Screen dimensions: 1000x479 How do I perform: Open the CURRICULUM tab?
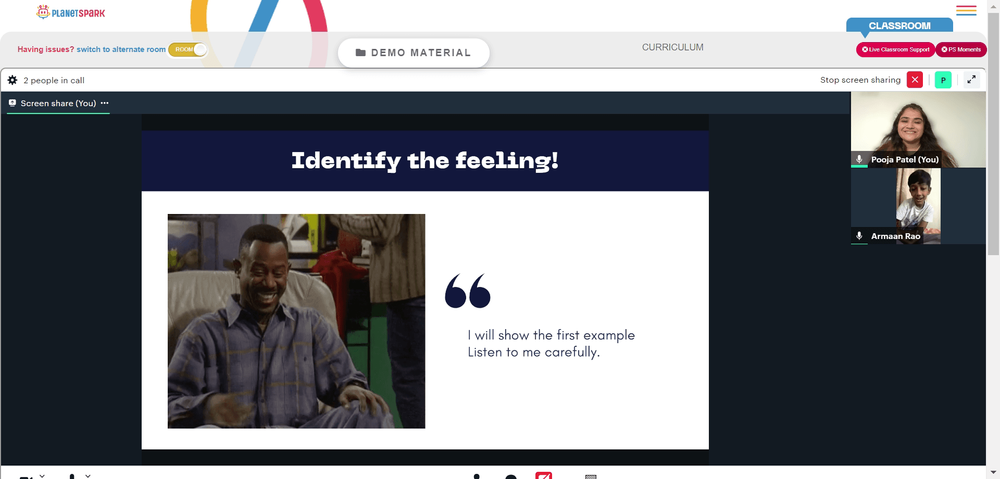(672, 47)
